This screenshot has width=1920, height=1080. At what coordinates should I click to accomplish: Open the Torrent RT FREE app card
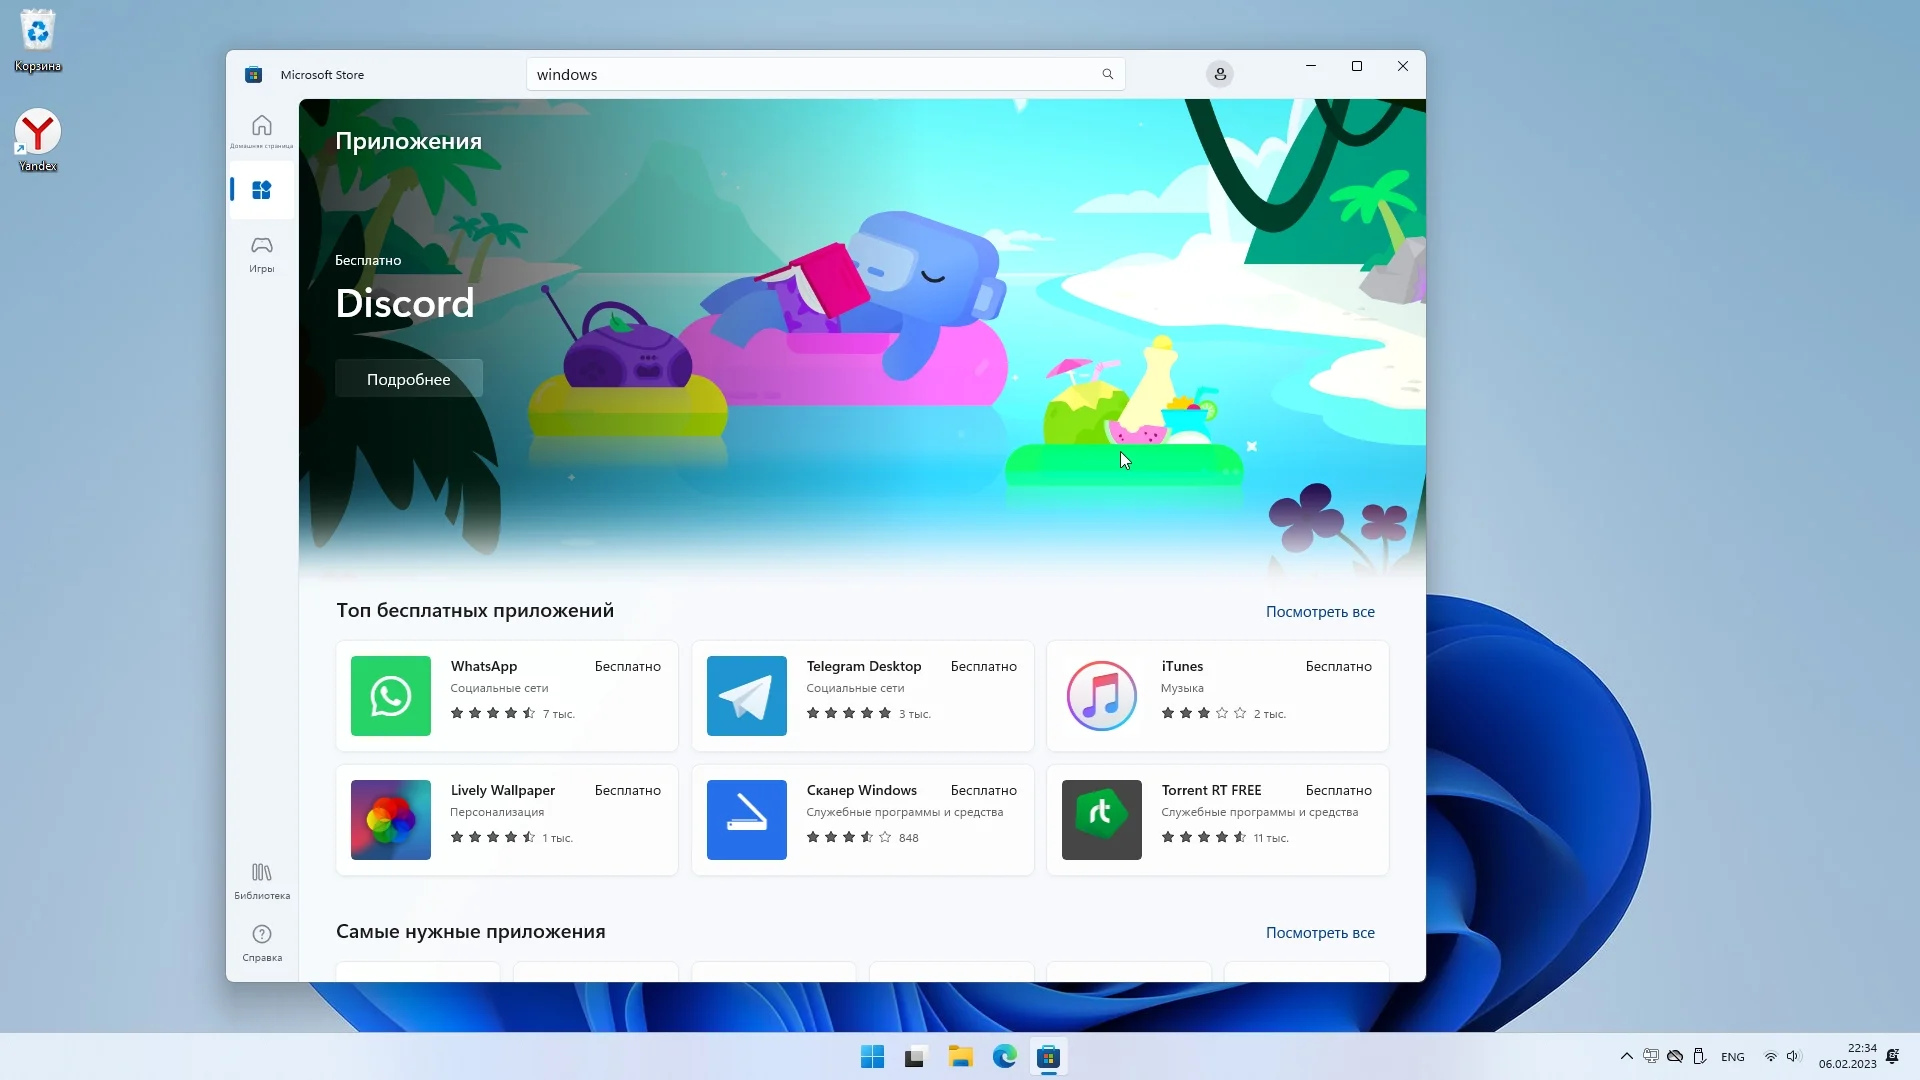(1217, 820)
